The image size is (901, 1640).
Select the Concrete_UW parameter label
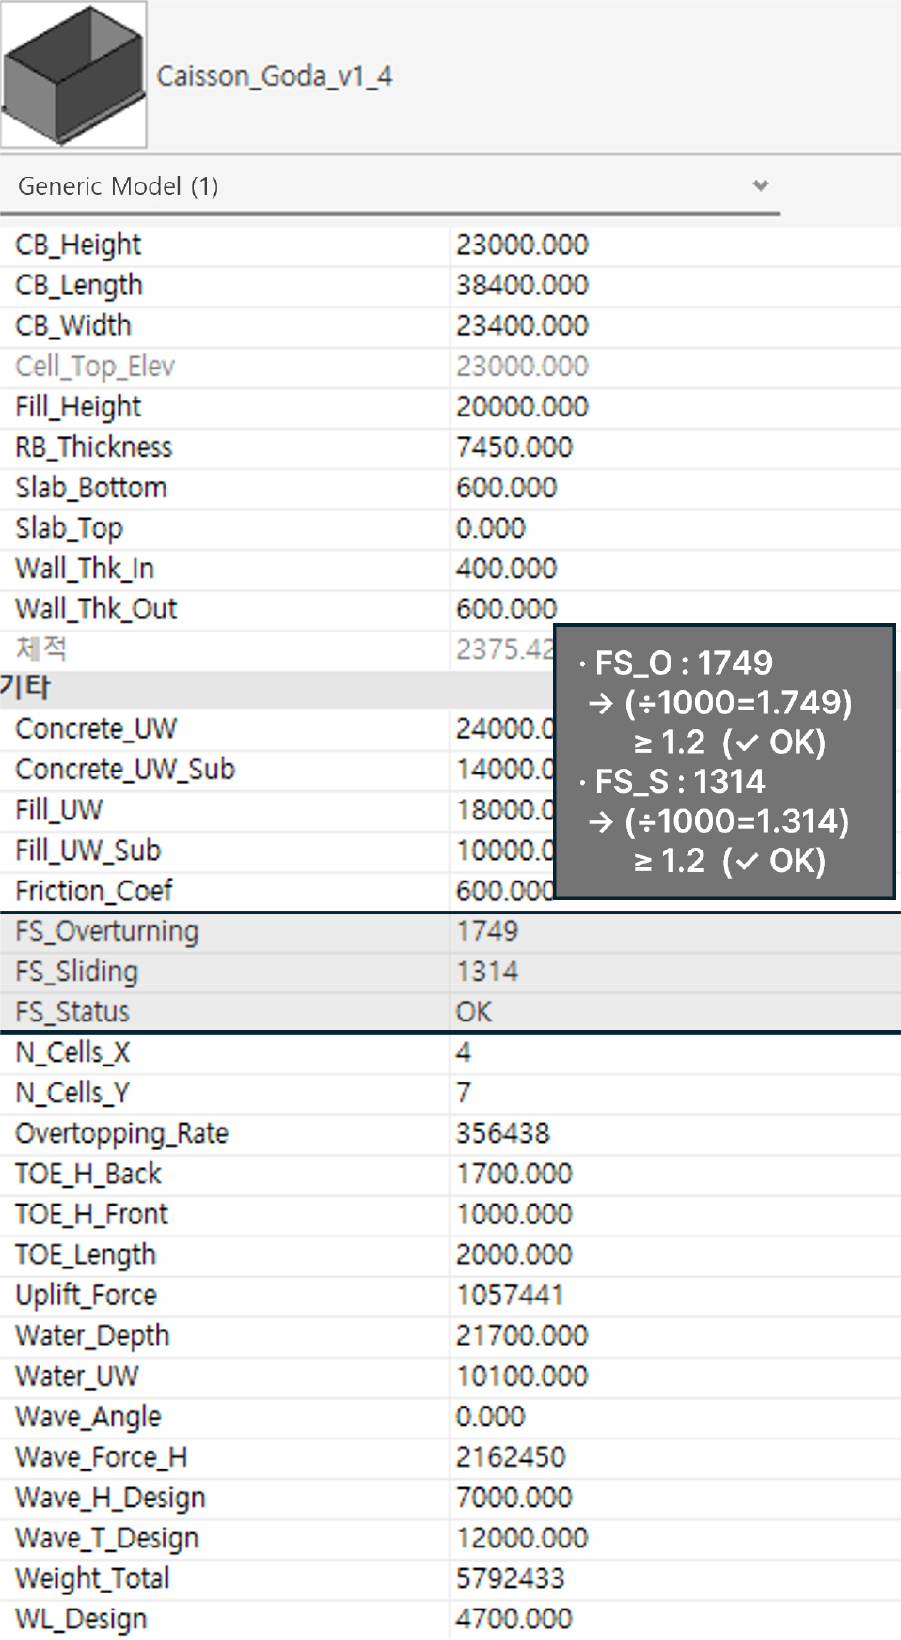tap(96, 729)
